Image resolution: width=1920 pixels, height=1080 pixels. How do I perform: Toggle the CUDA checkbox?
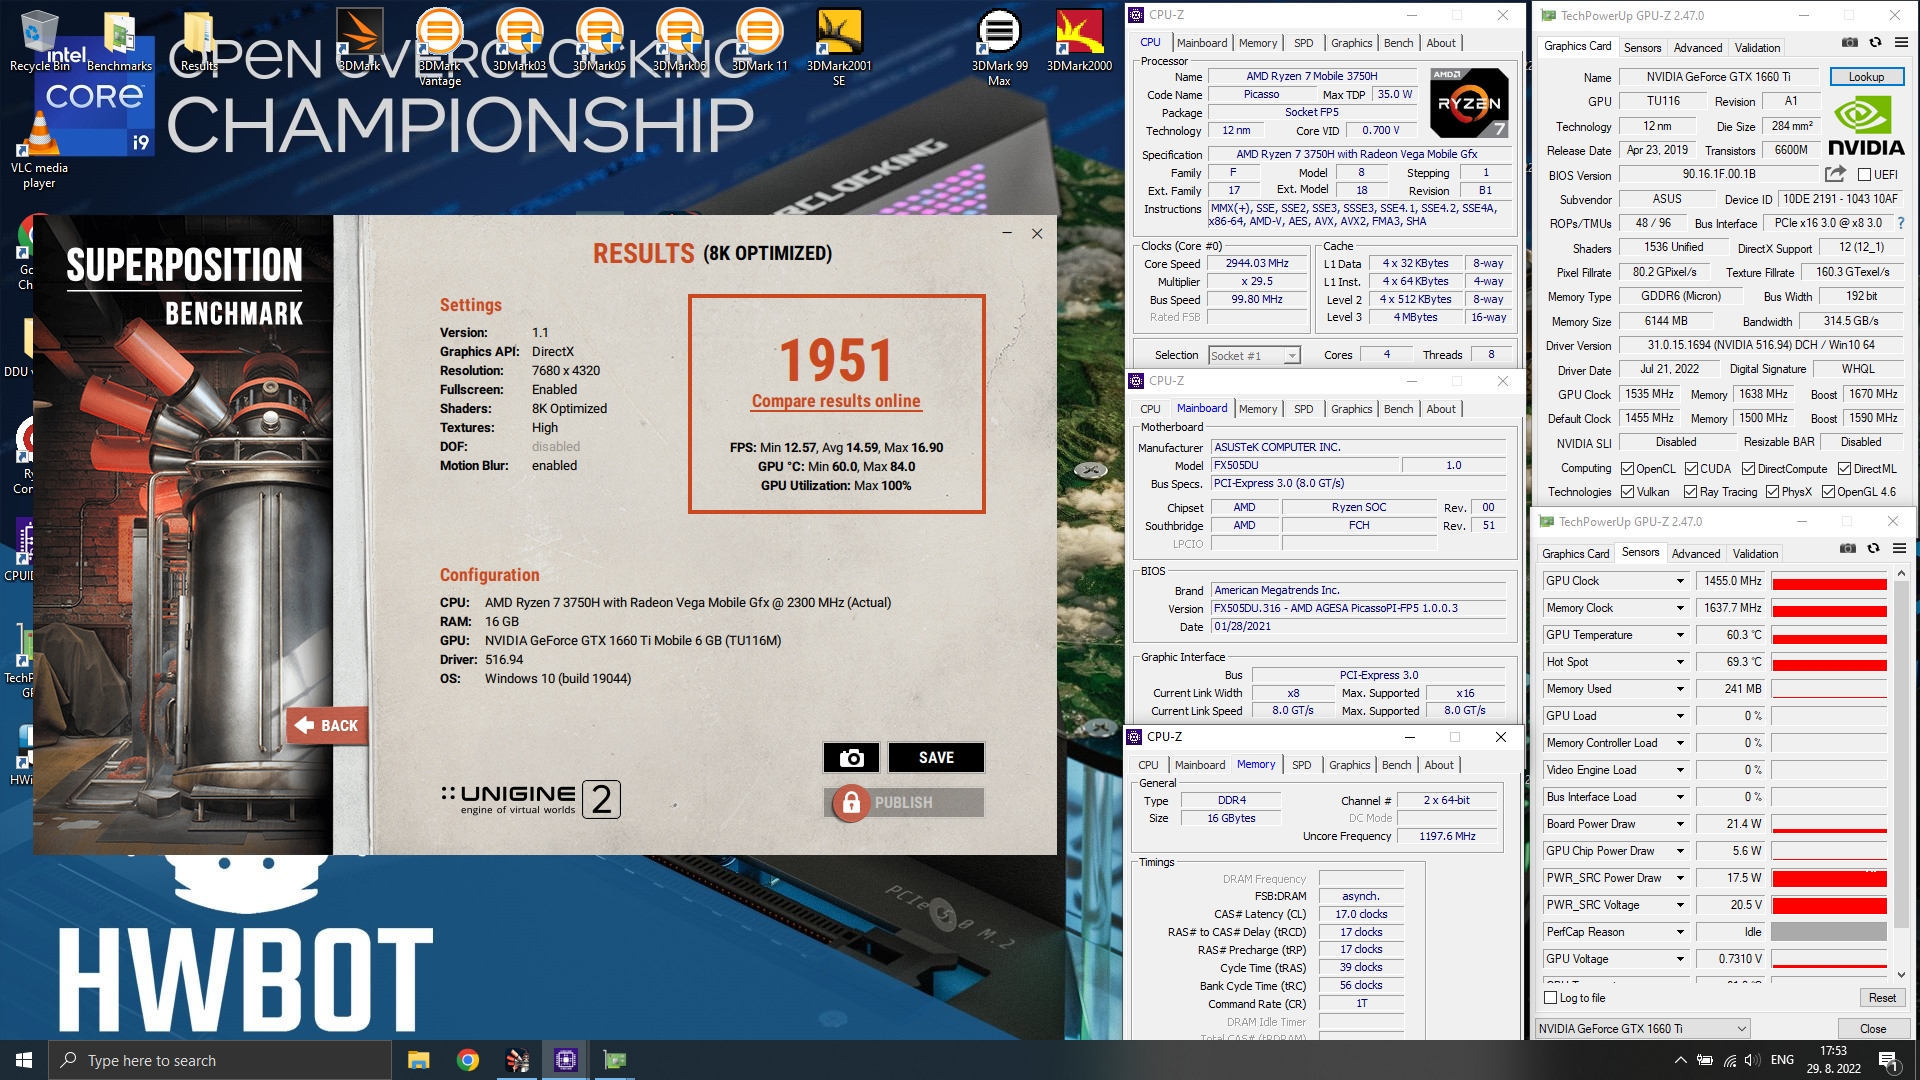click(1691, 469)
